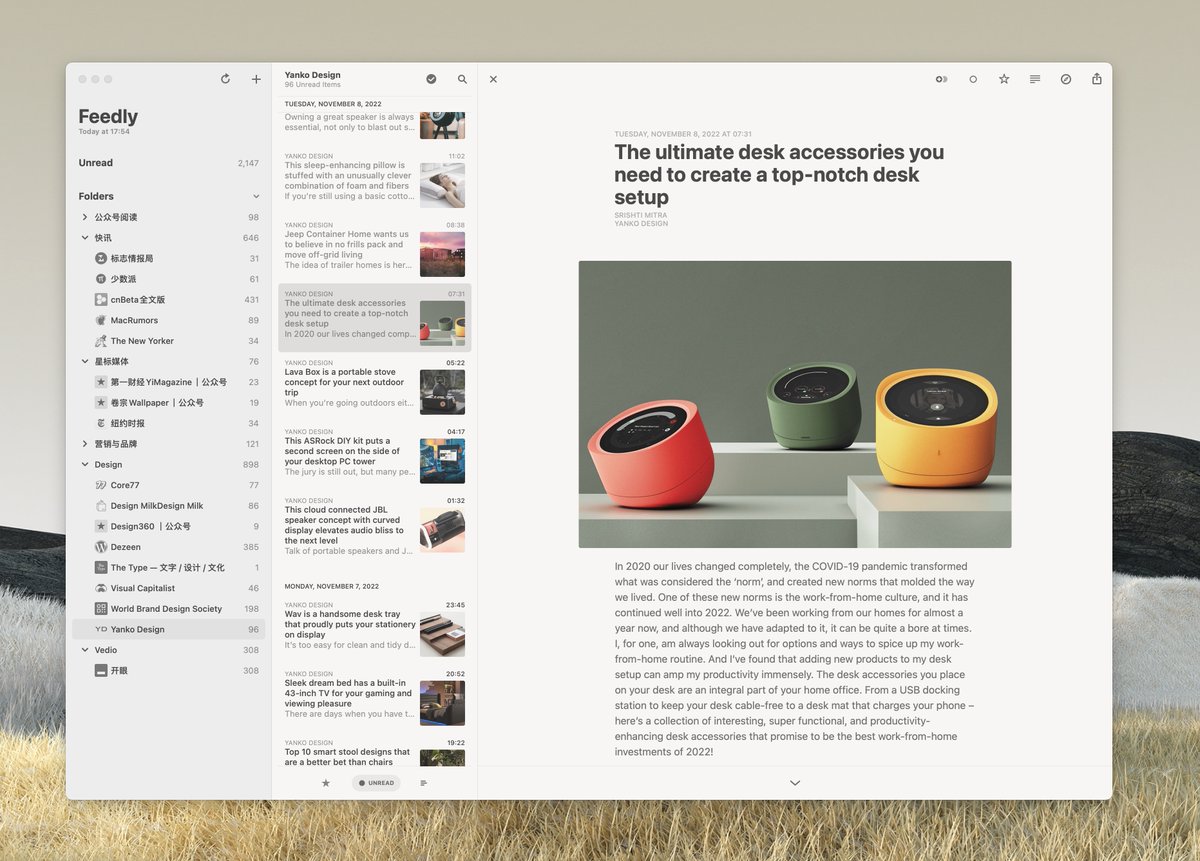
Task: Select the UNREAD filter pill
Action: pos(376,783)
